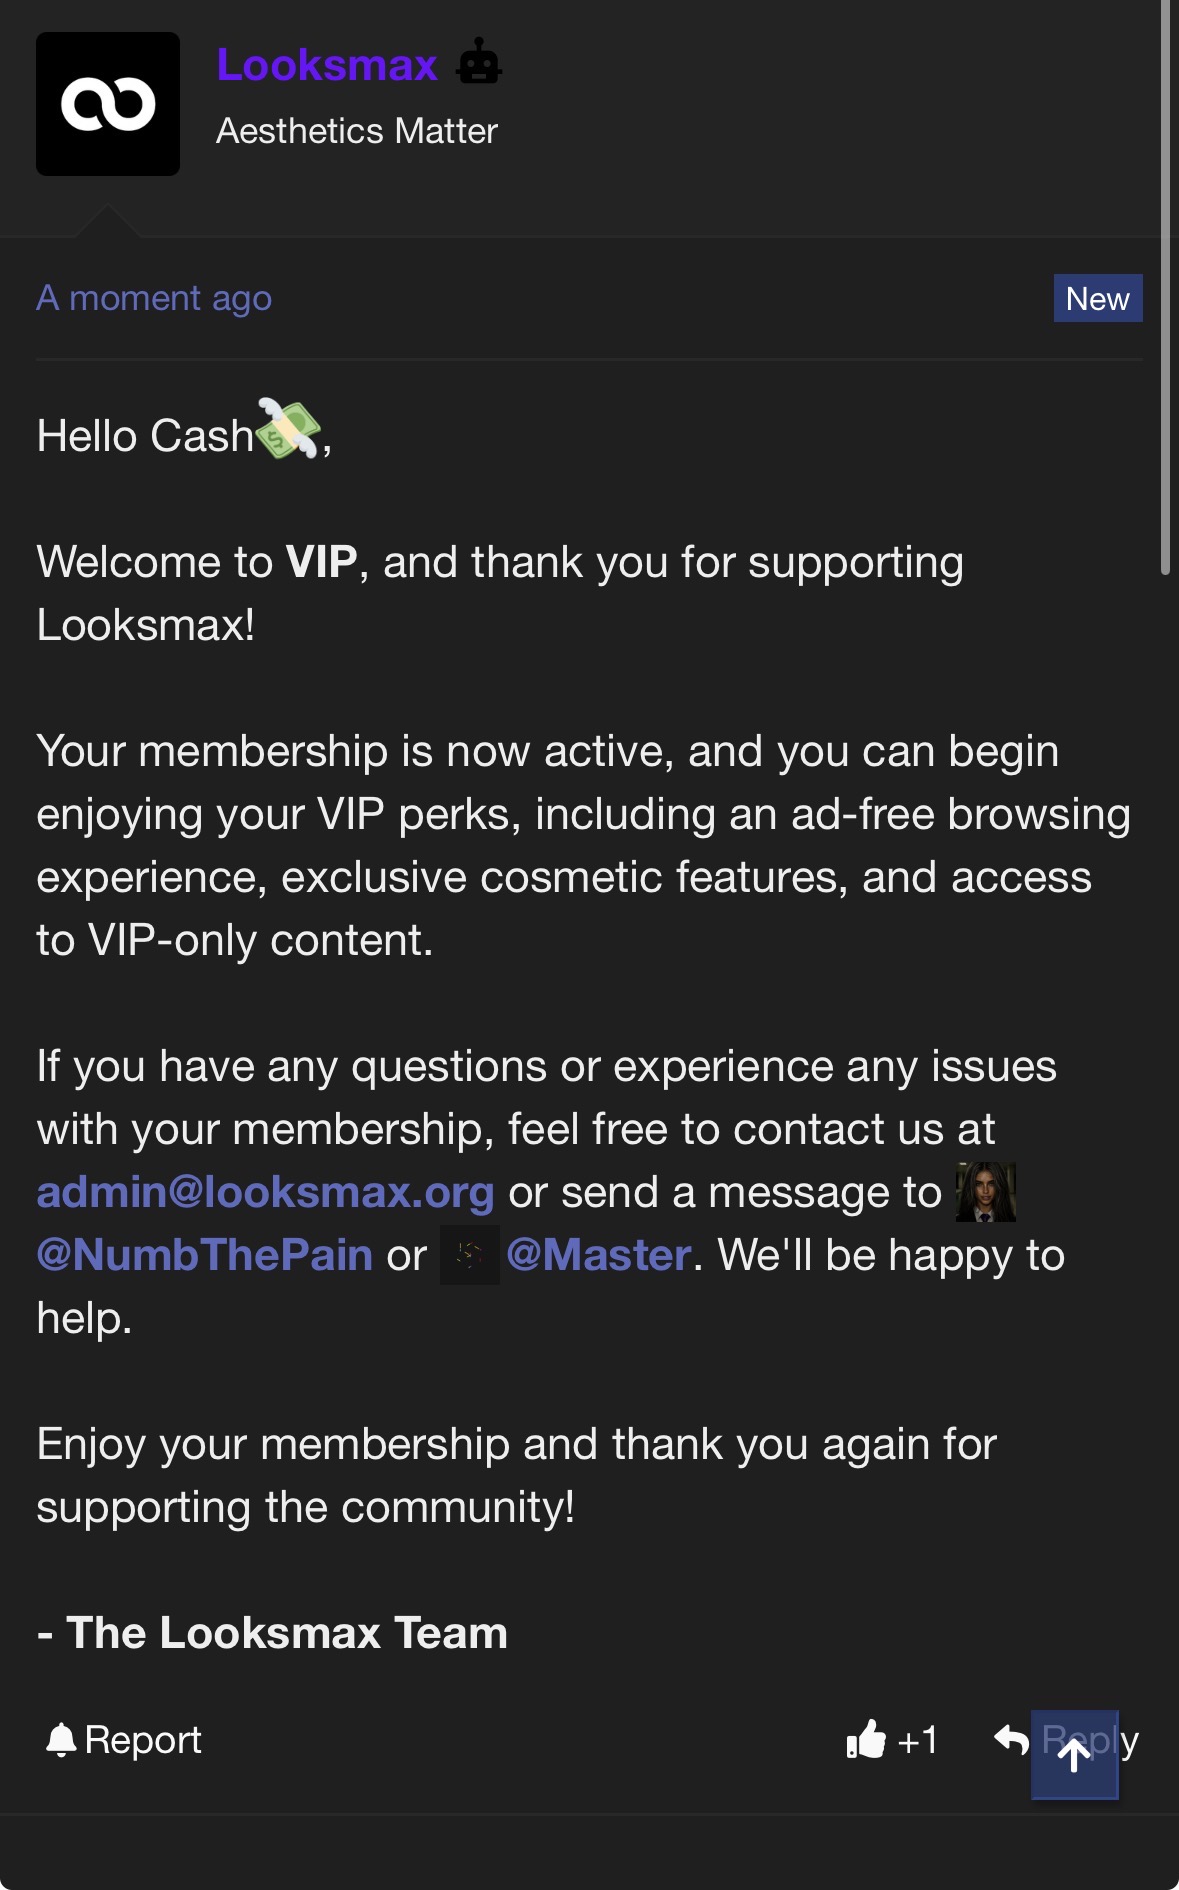Click the admin@looksmax.org email link

coord(265,1192)
